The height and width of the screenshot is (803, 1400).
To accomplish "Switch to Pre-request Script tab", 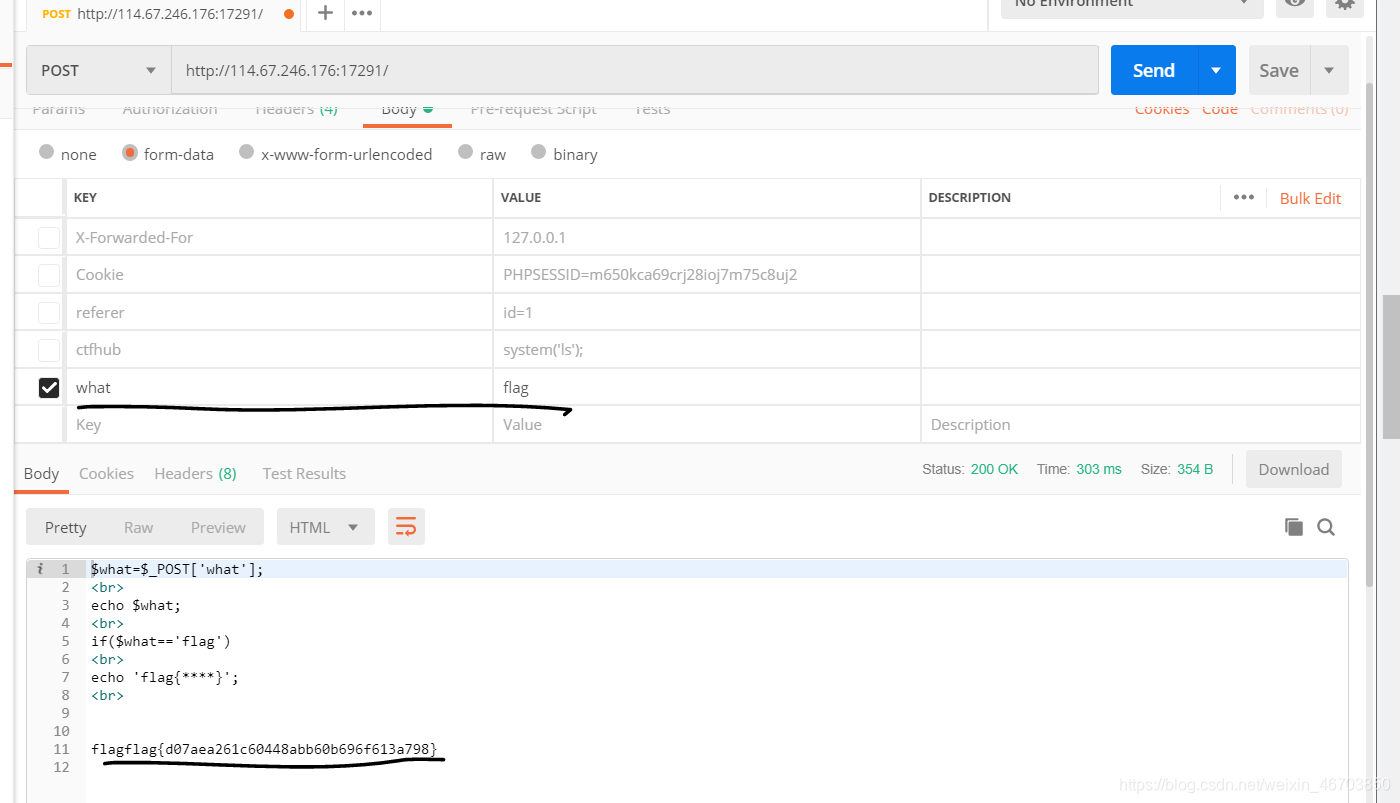I will click(533, 109).
